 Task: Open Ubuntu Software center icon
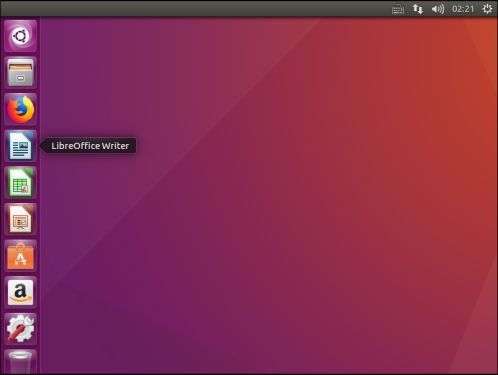tap(20, 256)
